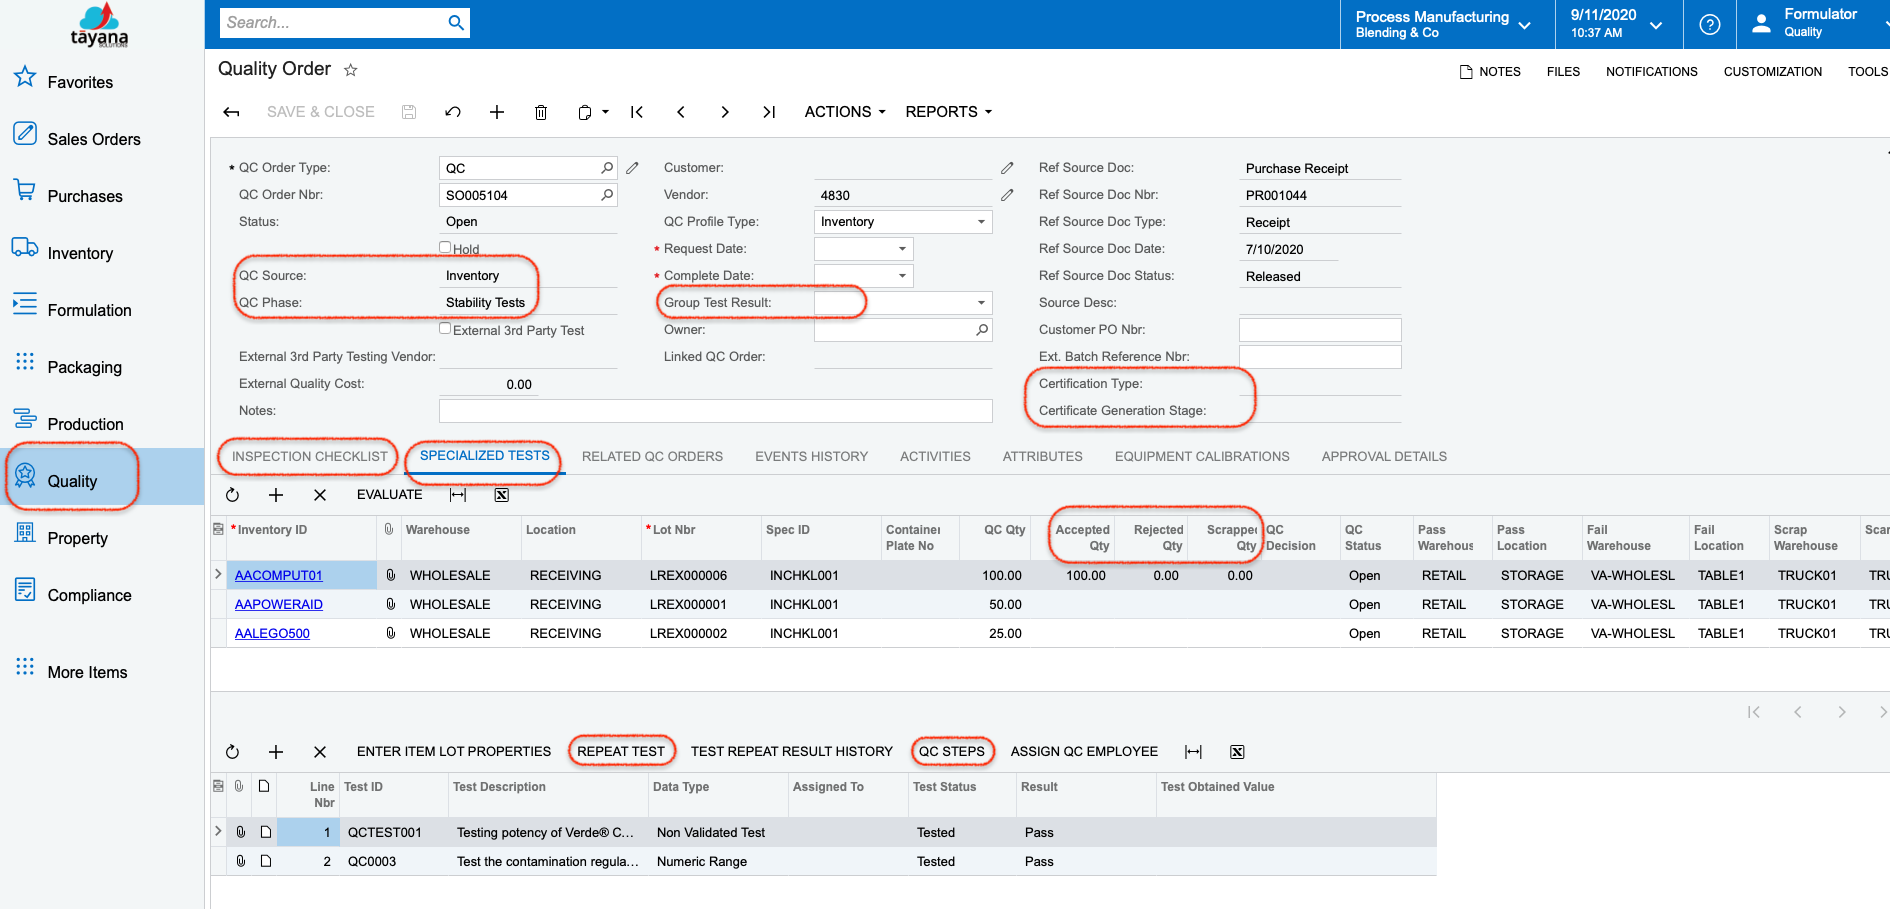Click the Customer PO Nbr input field
1890x909 pixels.
[x=1319, y=330]
